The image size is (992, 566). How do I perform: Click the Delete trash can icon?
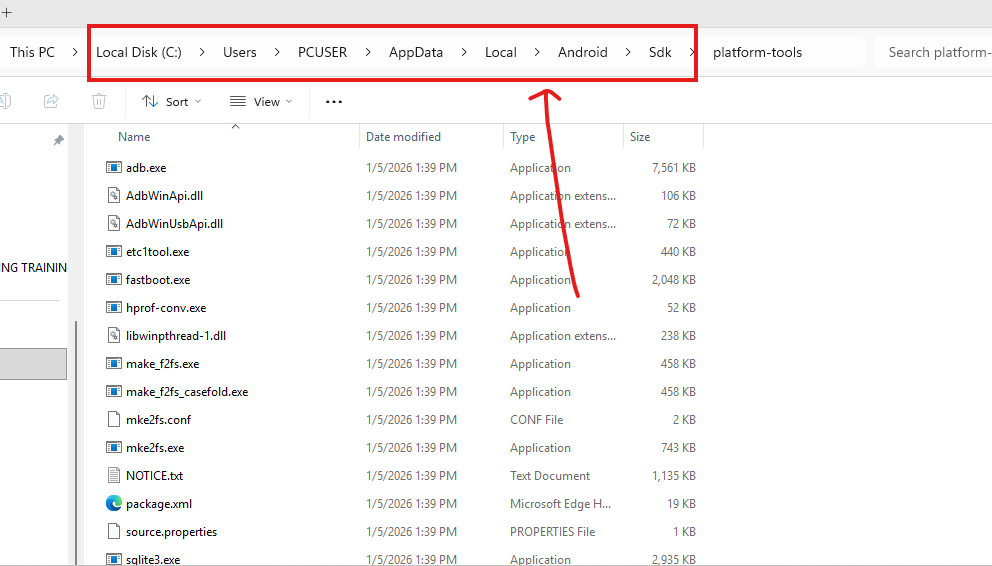(x=98, y=101)
